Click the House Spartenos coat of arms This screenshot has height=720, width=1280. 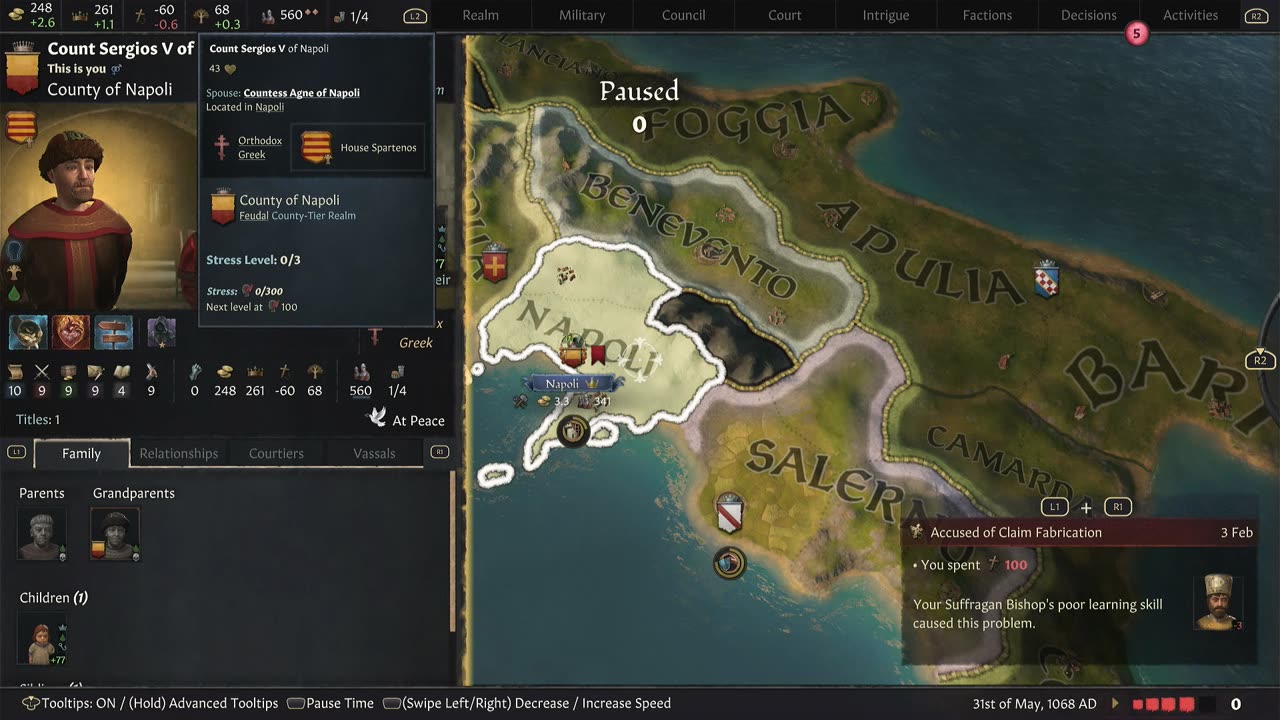pyautogui.click(x=316, y=147)
